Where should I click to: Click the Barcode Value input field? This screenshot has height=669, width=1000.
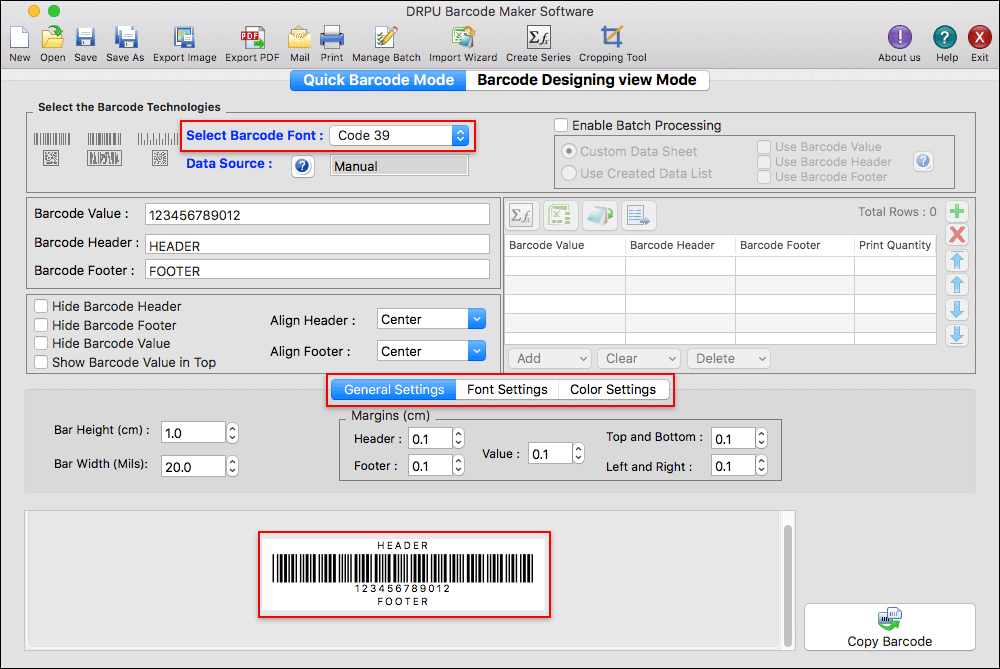(317, 215)
